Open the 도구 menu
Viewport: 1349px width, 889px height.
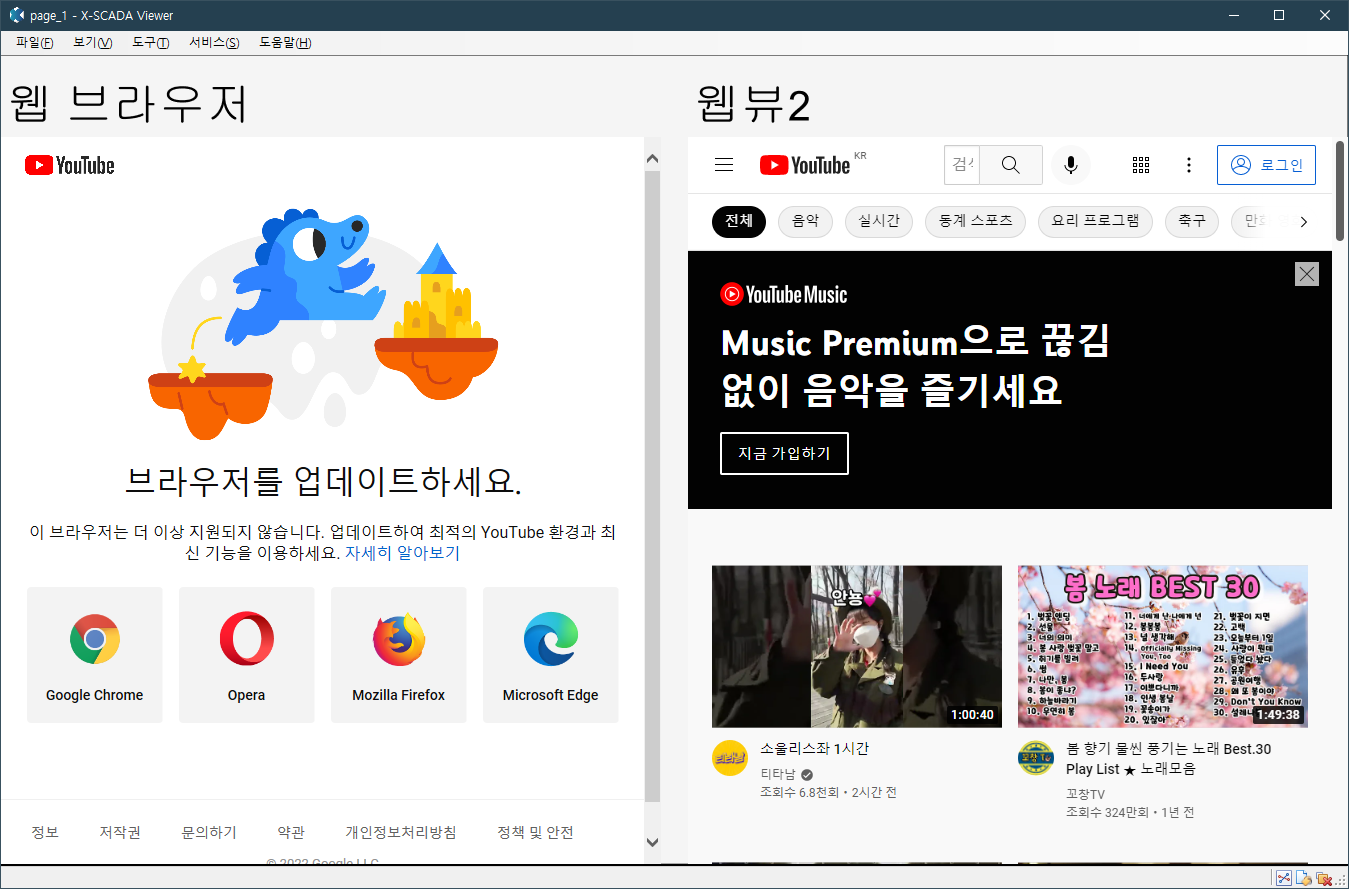(x=150, y=42)
